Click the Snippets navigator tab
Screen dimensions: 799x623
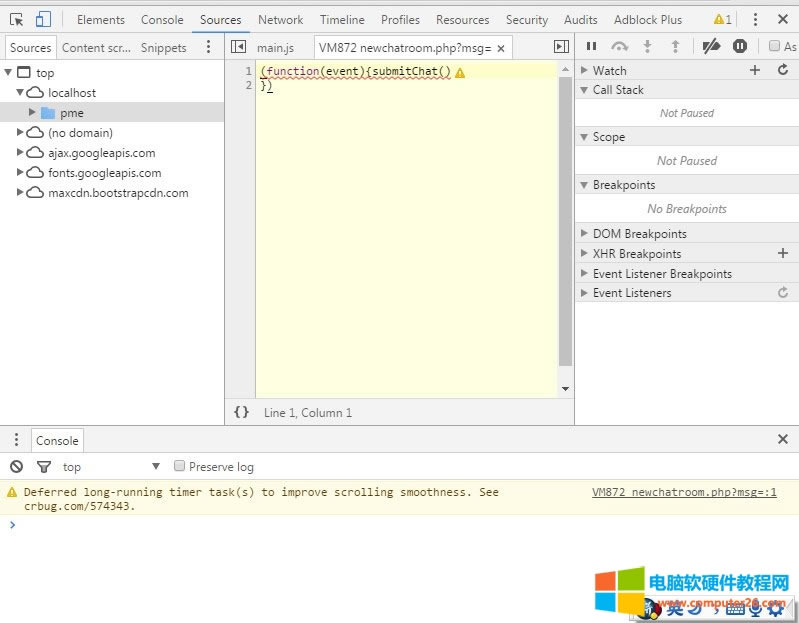tap(163, 47)
